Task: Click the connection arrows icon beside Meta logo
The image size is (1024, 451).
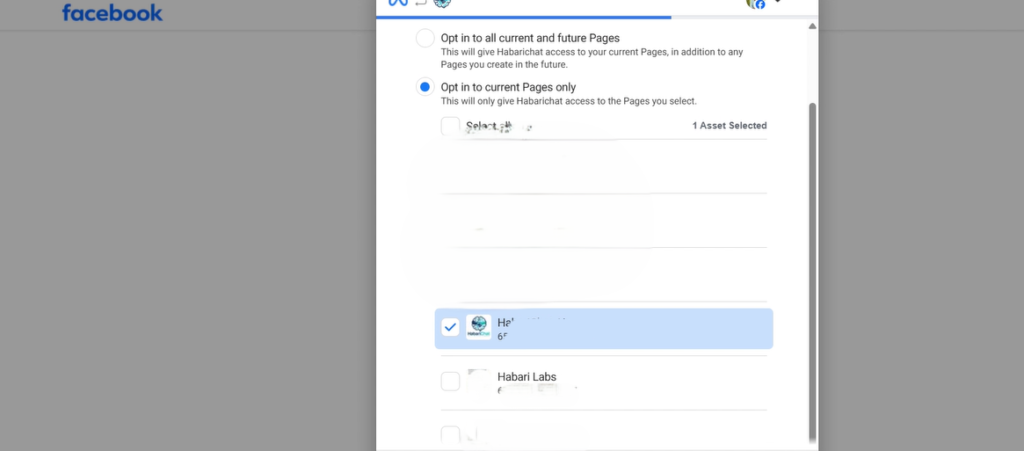Action: (x=420, y=3)
